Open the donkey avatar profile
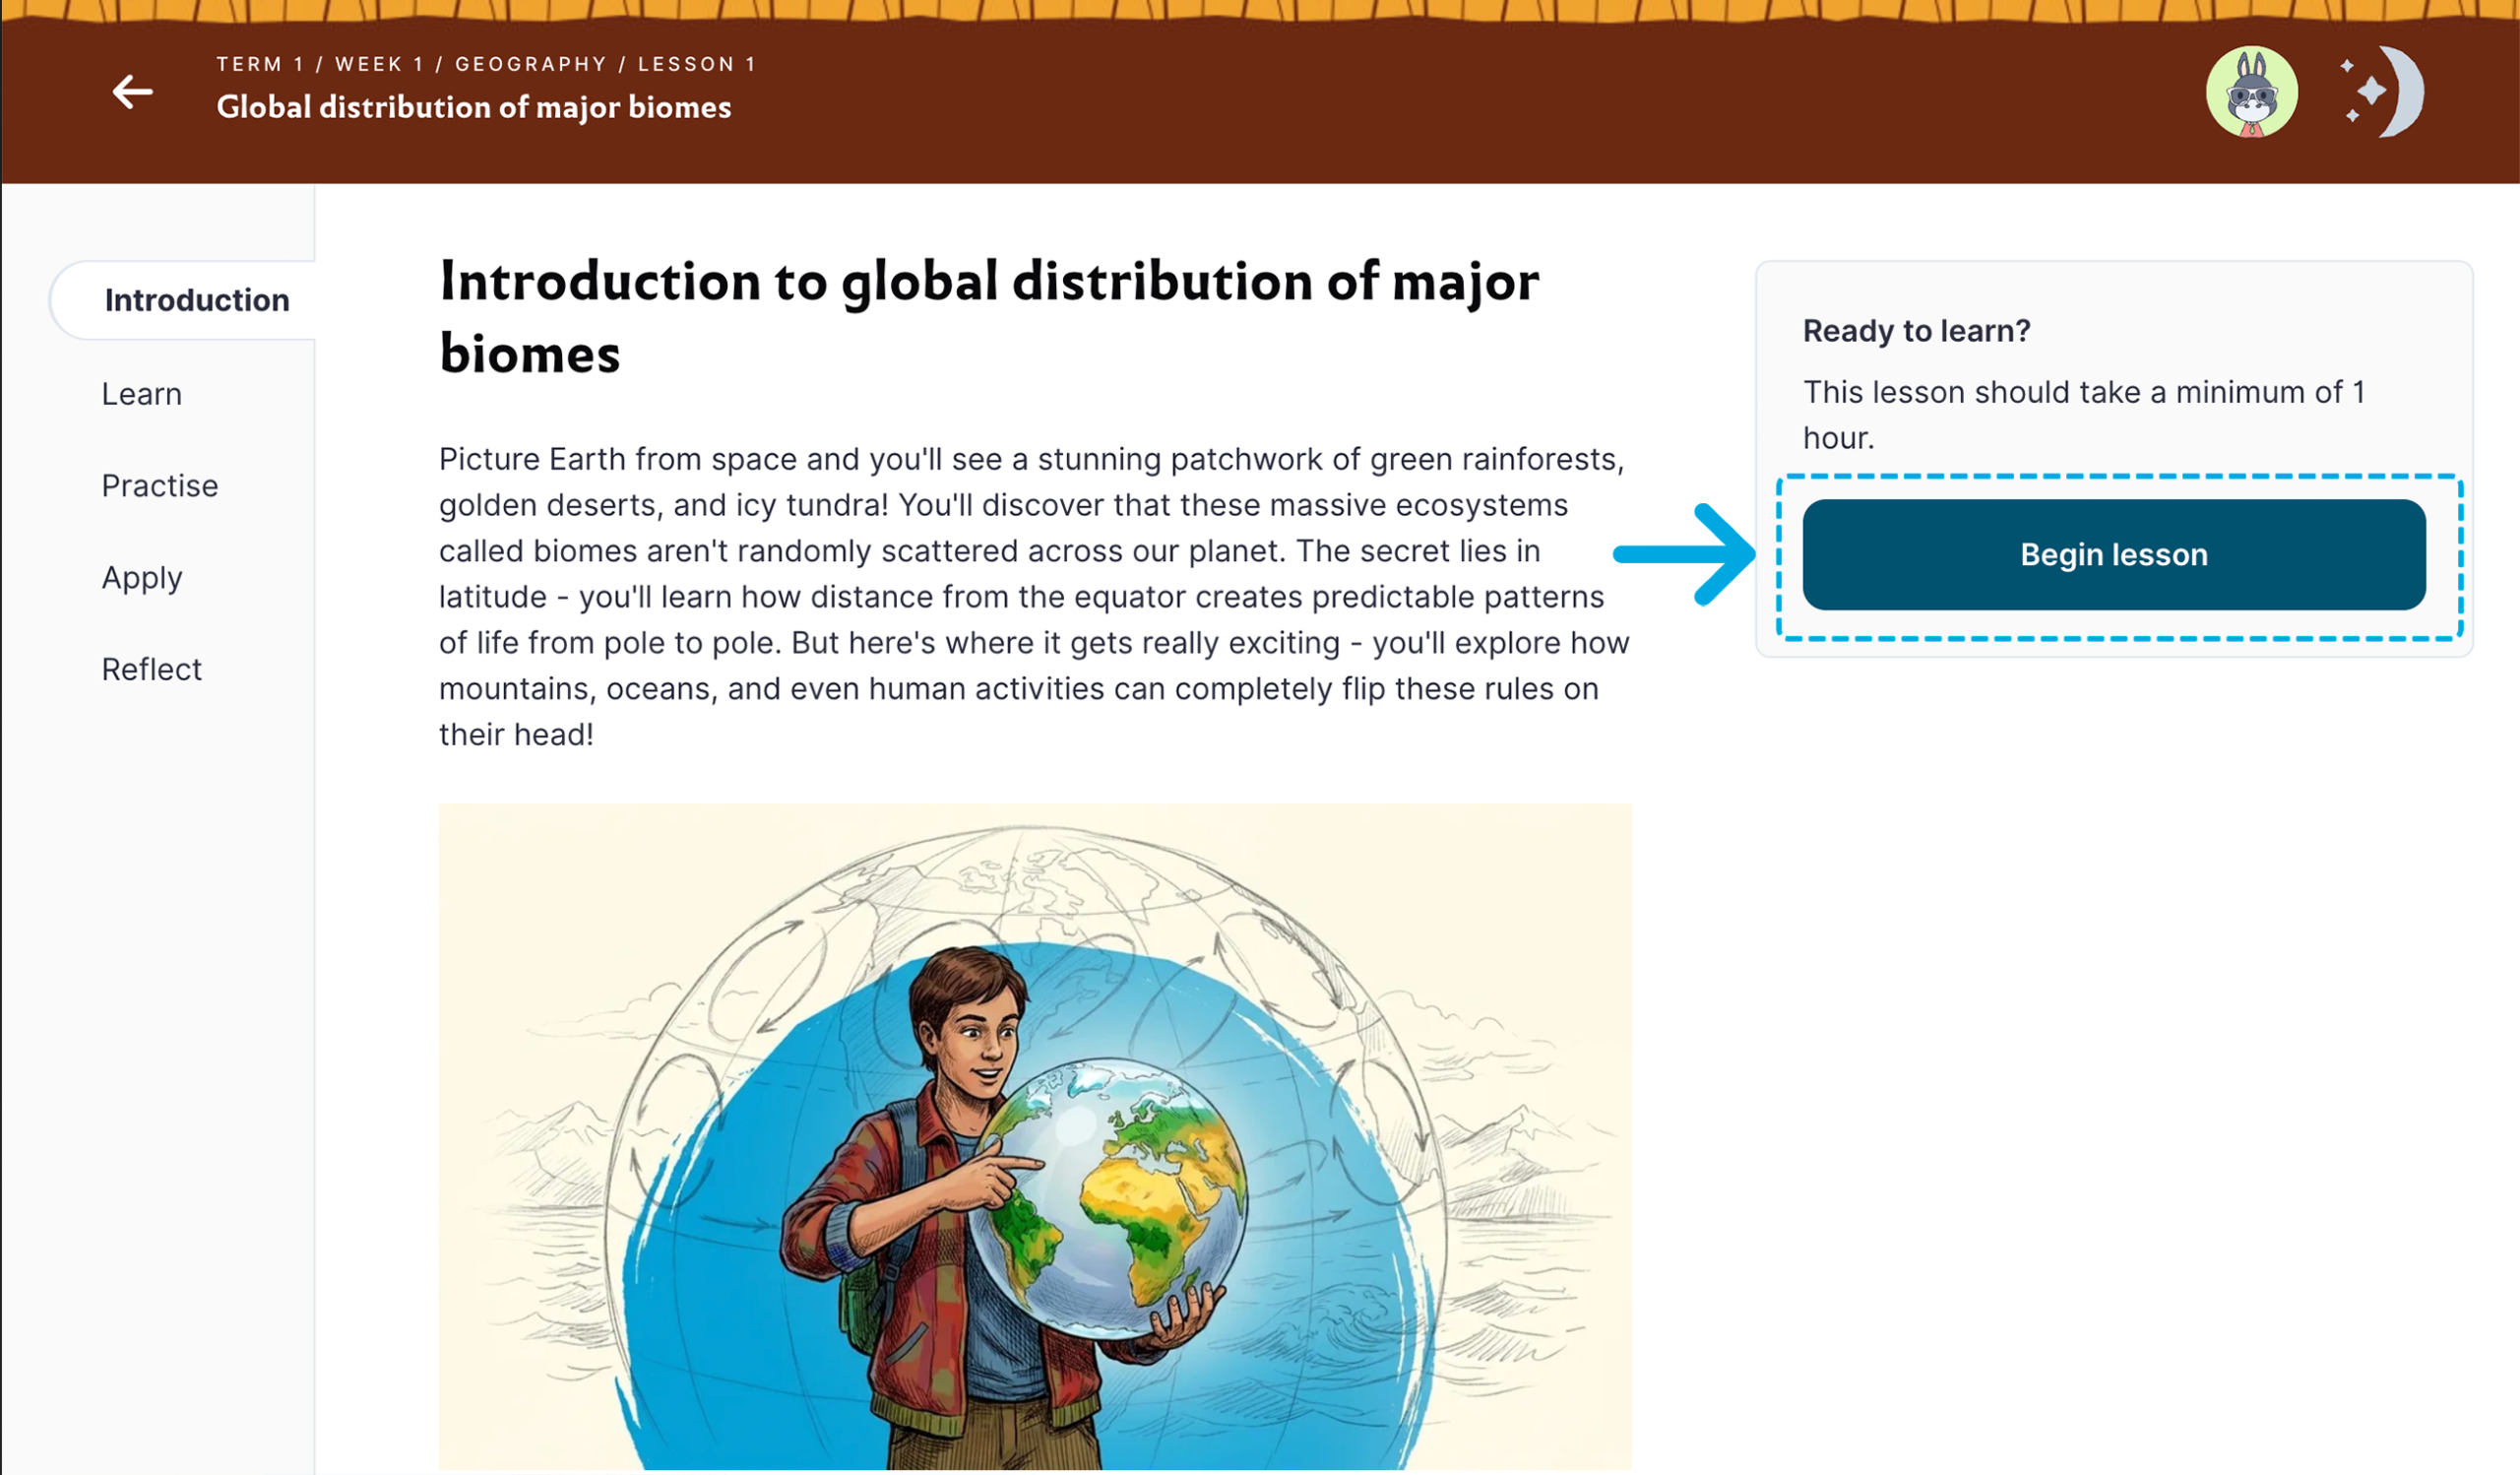The width and height of the screenshot is (2520, 1475). [x=2252, y=92]
